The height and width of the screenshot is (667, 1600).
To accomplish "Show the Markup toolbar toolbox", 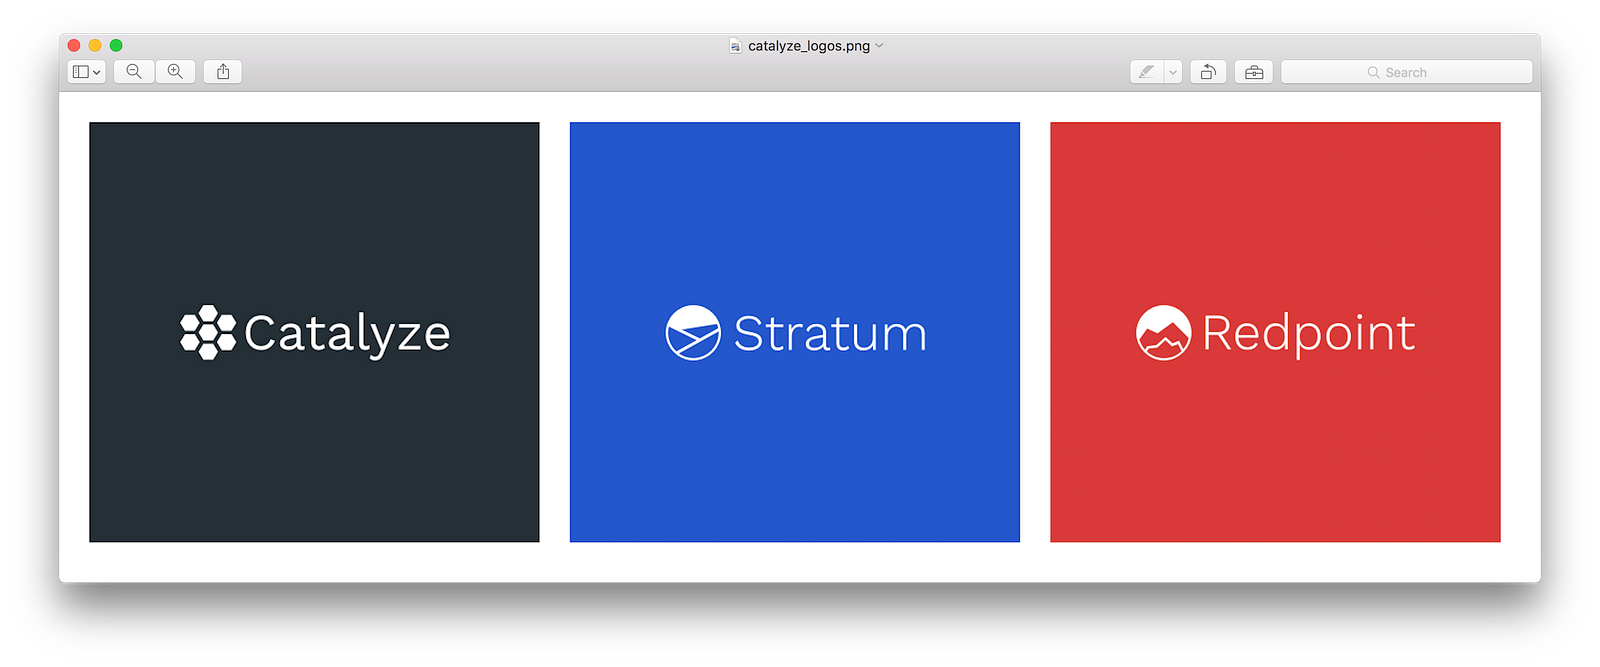I will (x=1254, y=72).
